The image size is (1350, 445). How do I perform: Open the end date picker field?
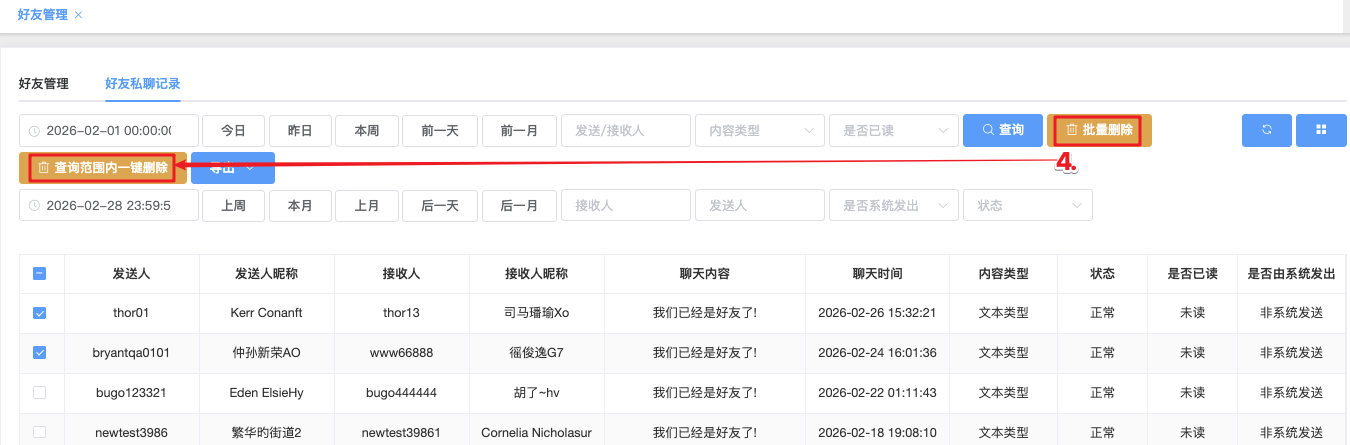(x=108, y=205)
